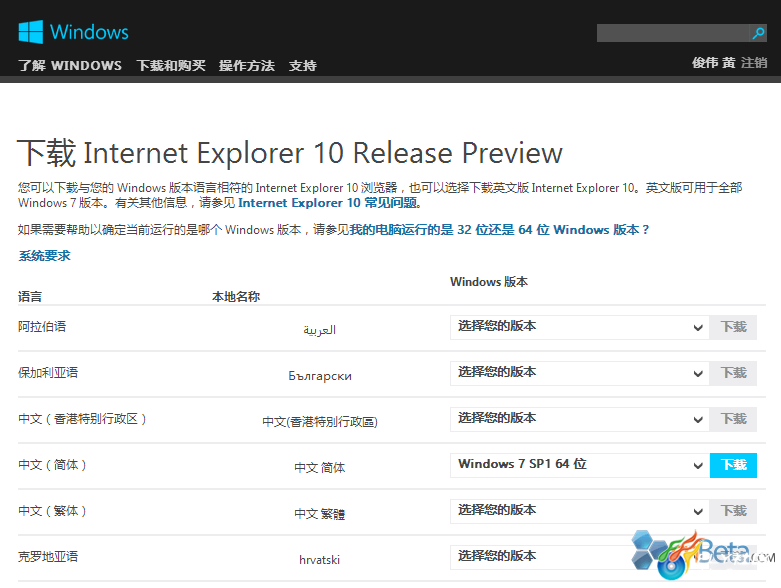Click the Windows 版本 column header

point(489,282)
